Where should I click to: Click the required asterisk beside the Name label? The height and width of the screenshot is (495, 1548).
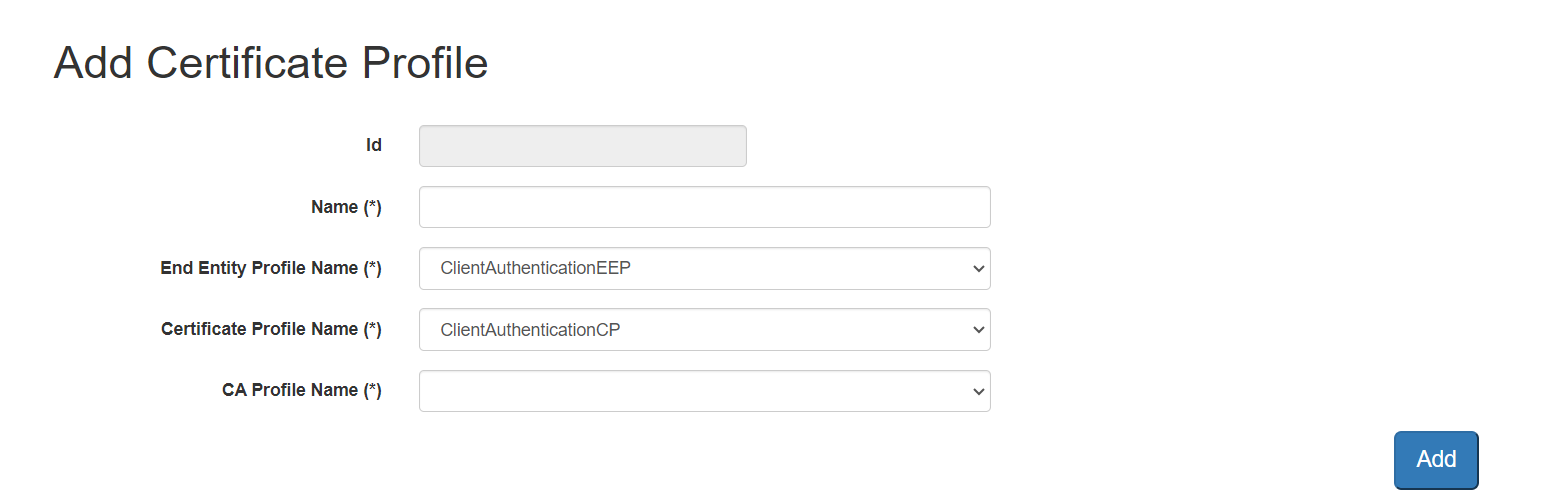point(372,207)
